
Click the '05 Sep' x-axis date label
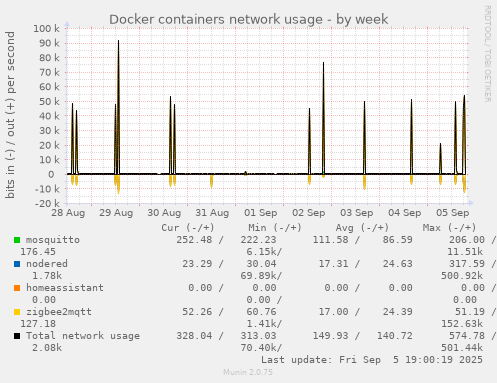pos(452,213)
